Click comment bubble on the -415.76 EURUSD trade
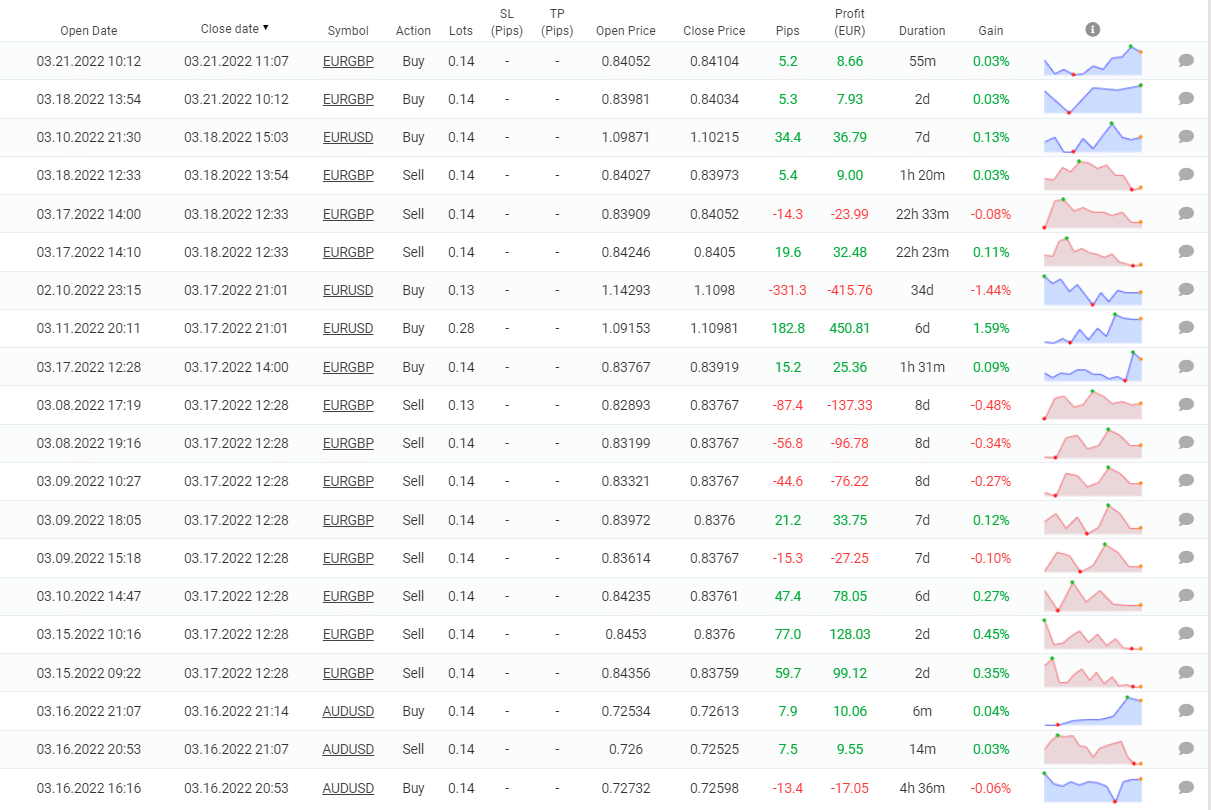Screen dimensions: 1211x810 (1186, 290)
